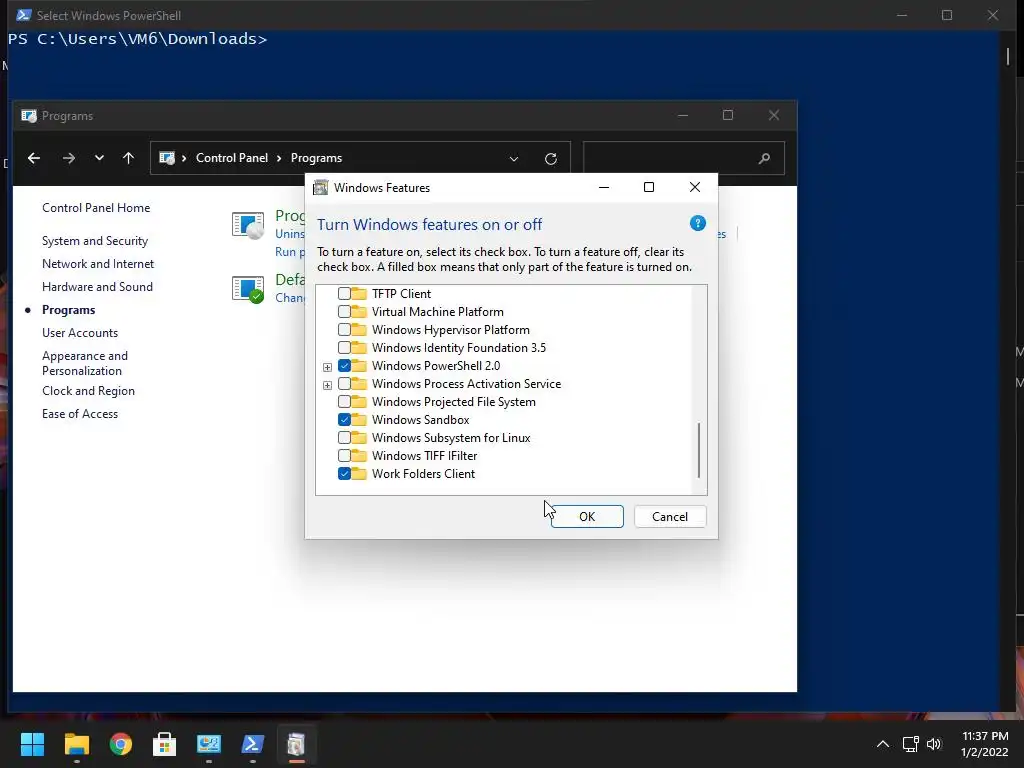This screenshot has width=1024, height=768.
Task: Maximize the Windows Features dialog
Action: coord(649,187)
